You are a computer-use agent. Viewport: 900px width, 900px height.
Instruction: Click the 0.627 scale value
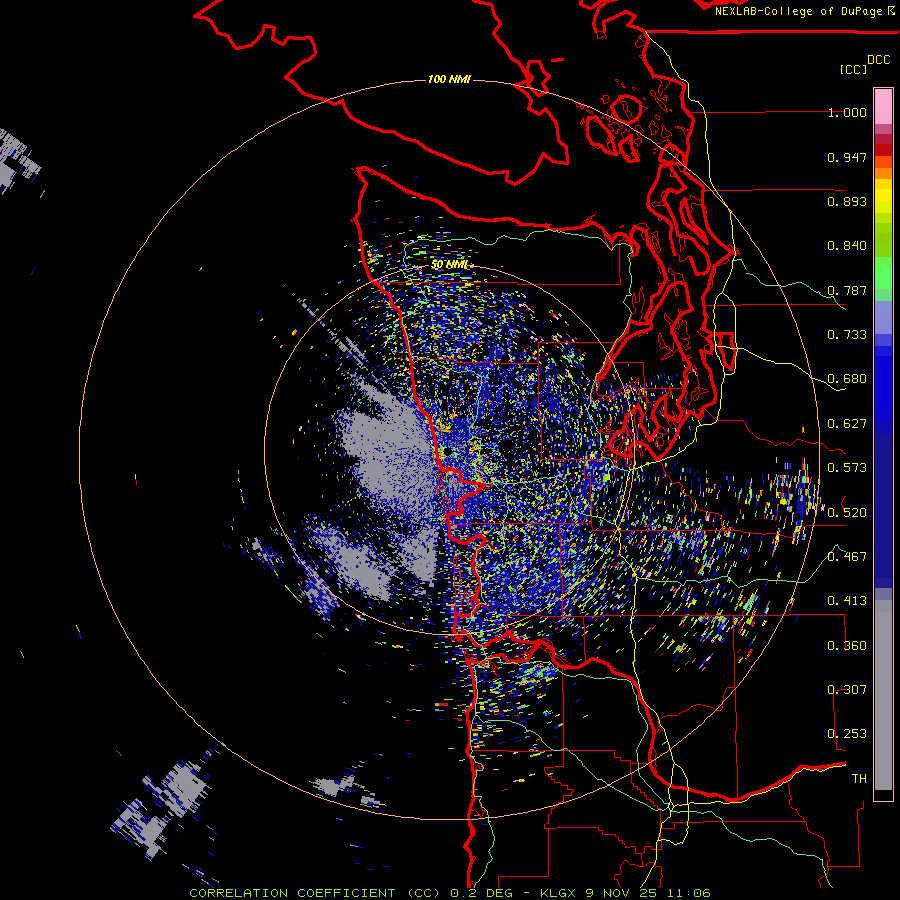click(x=847, y=424)
